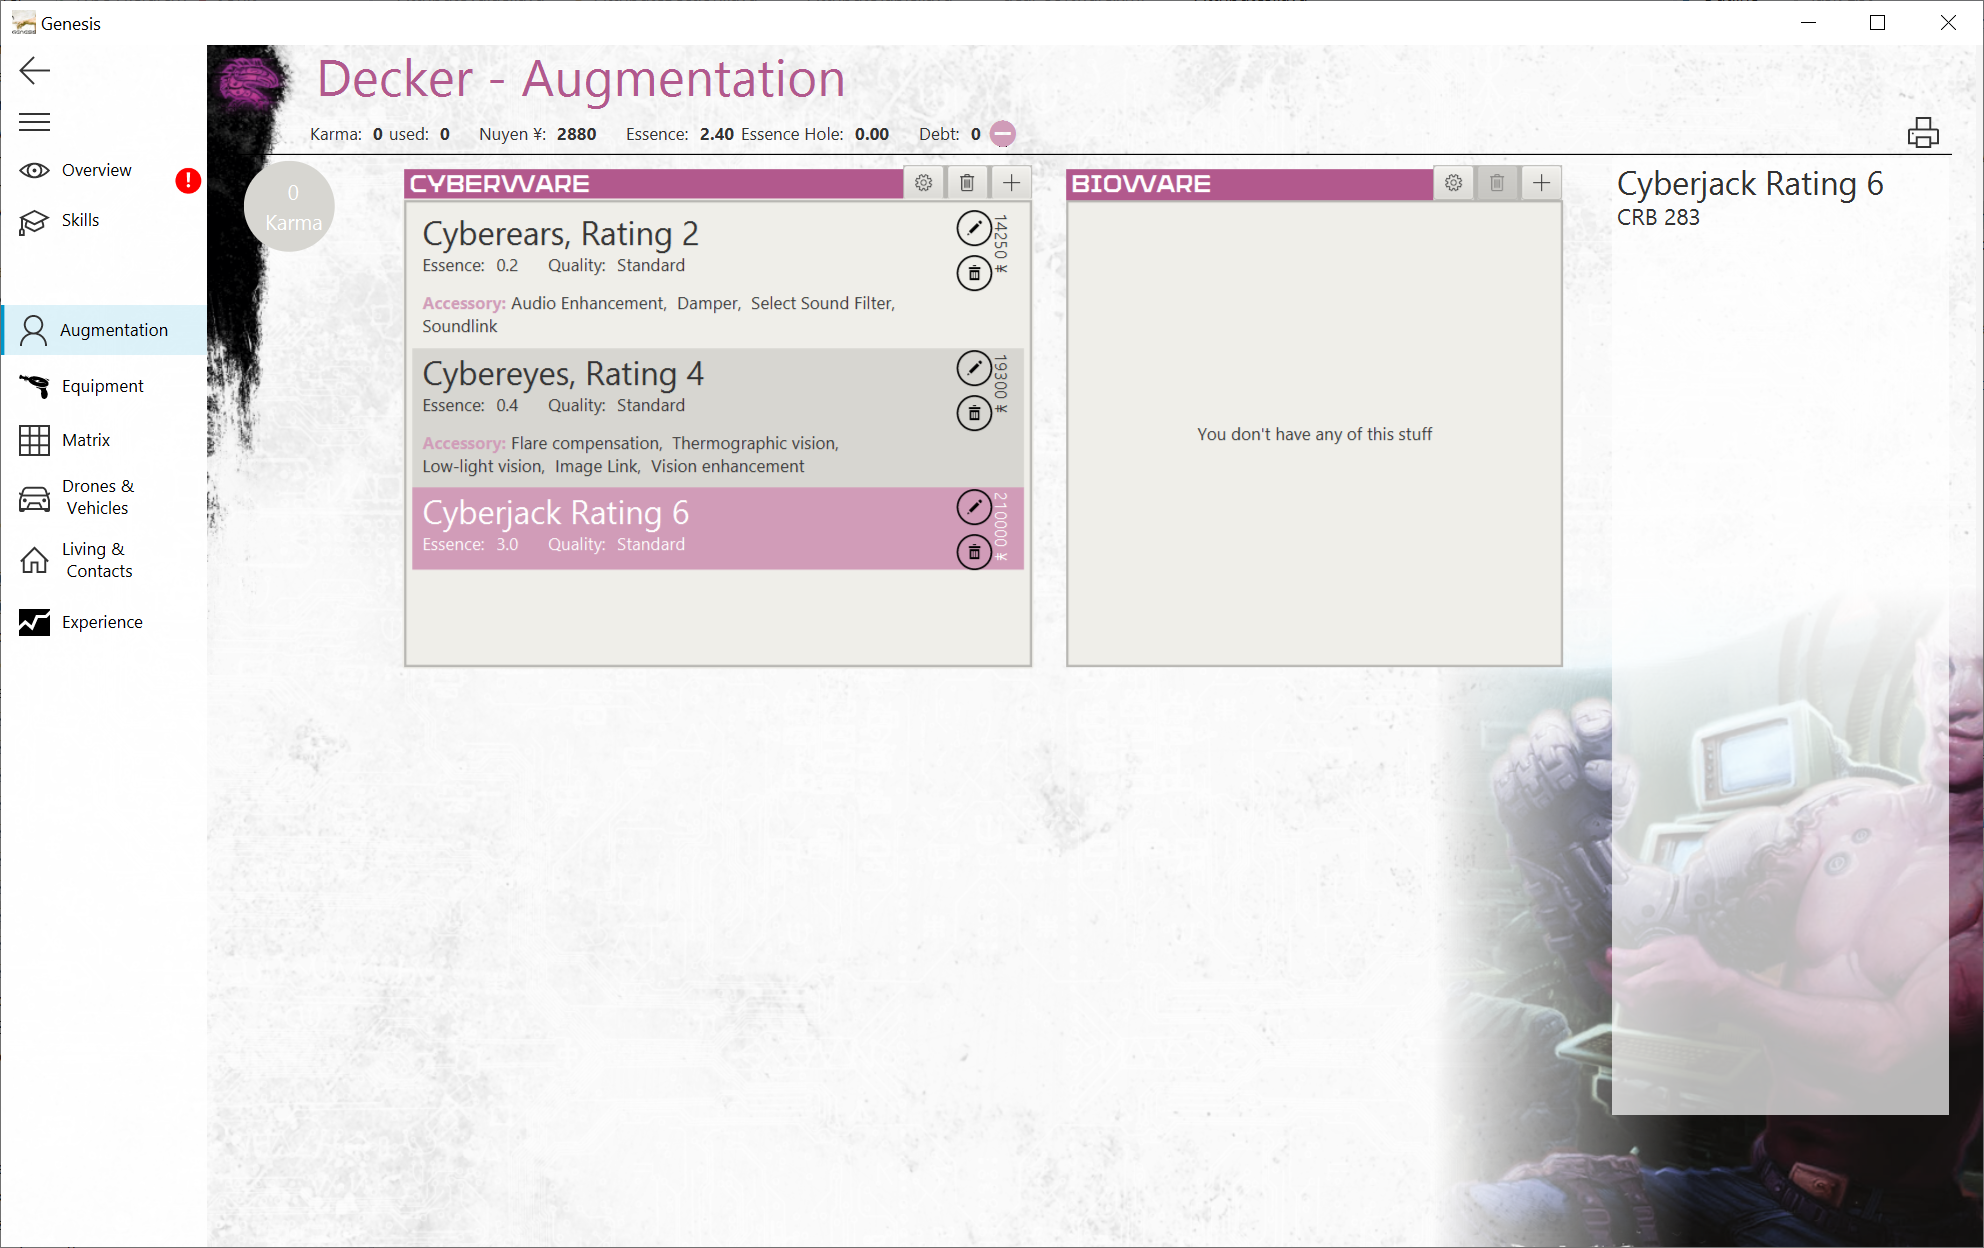Click the Karma circle indicator
This screenshot has width=1984, height=1248.
click(289, 206)
